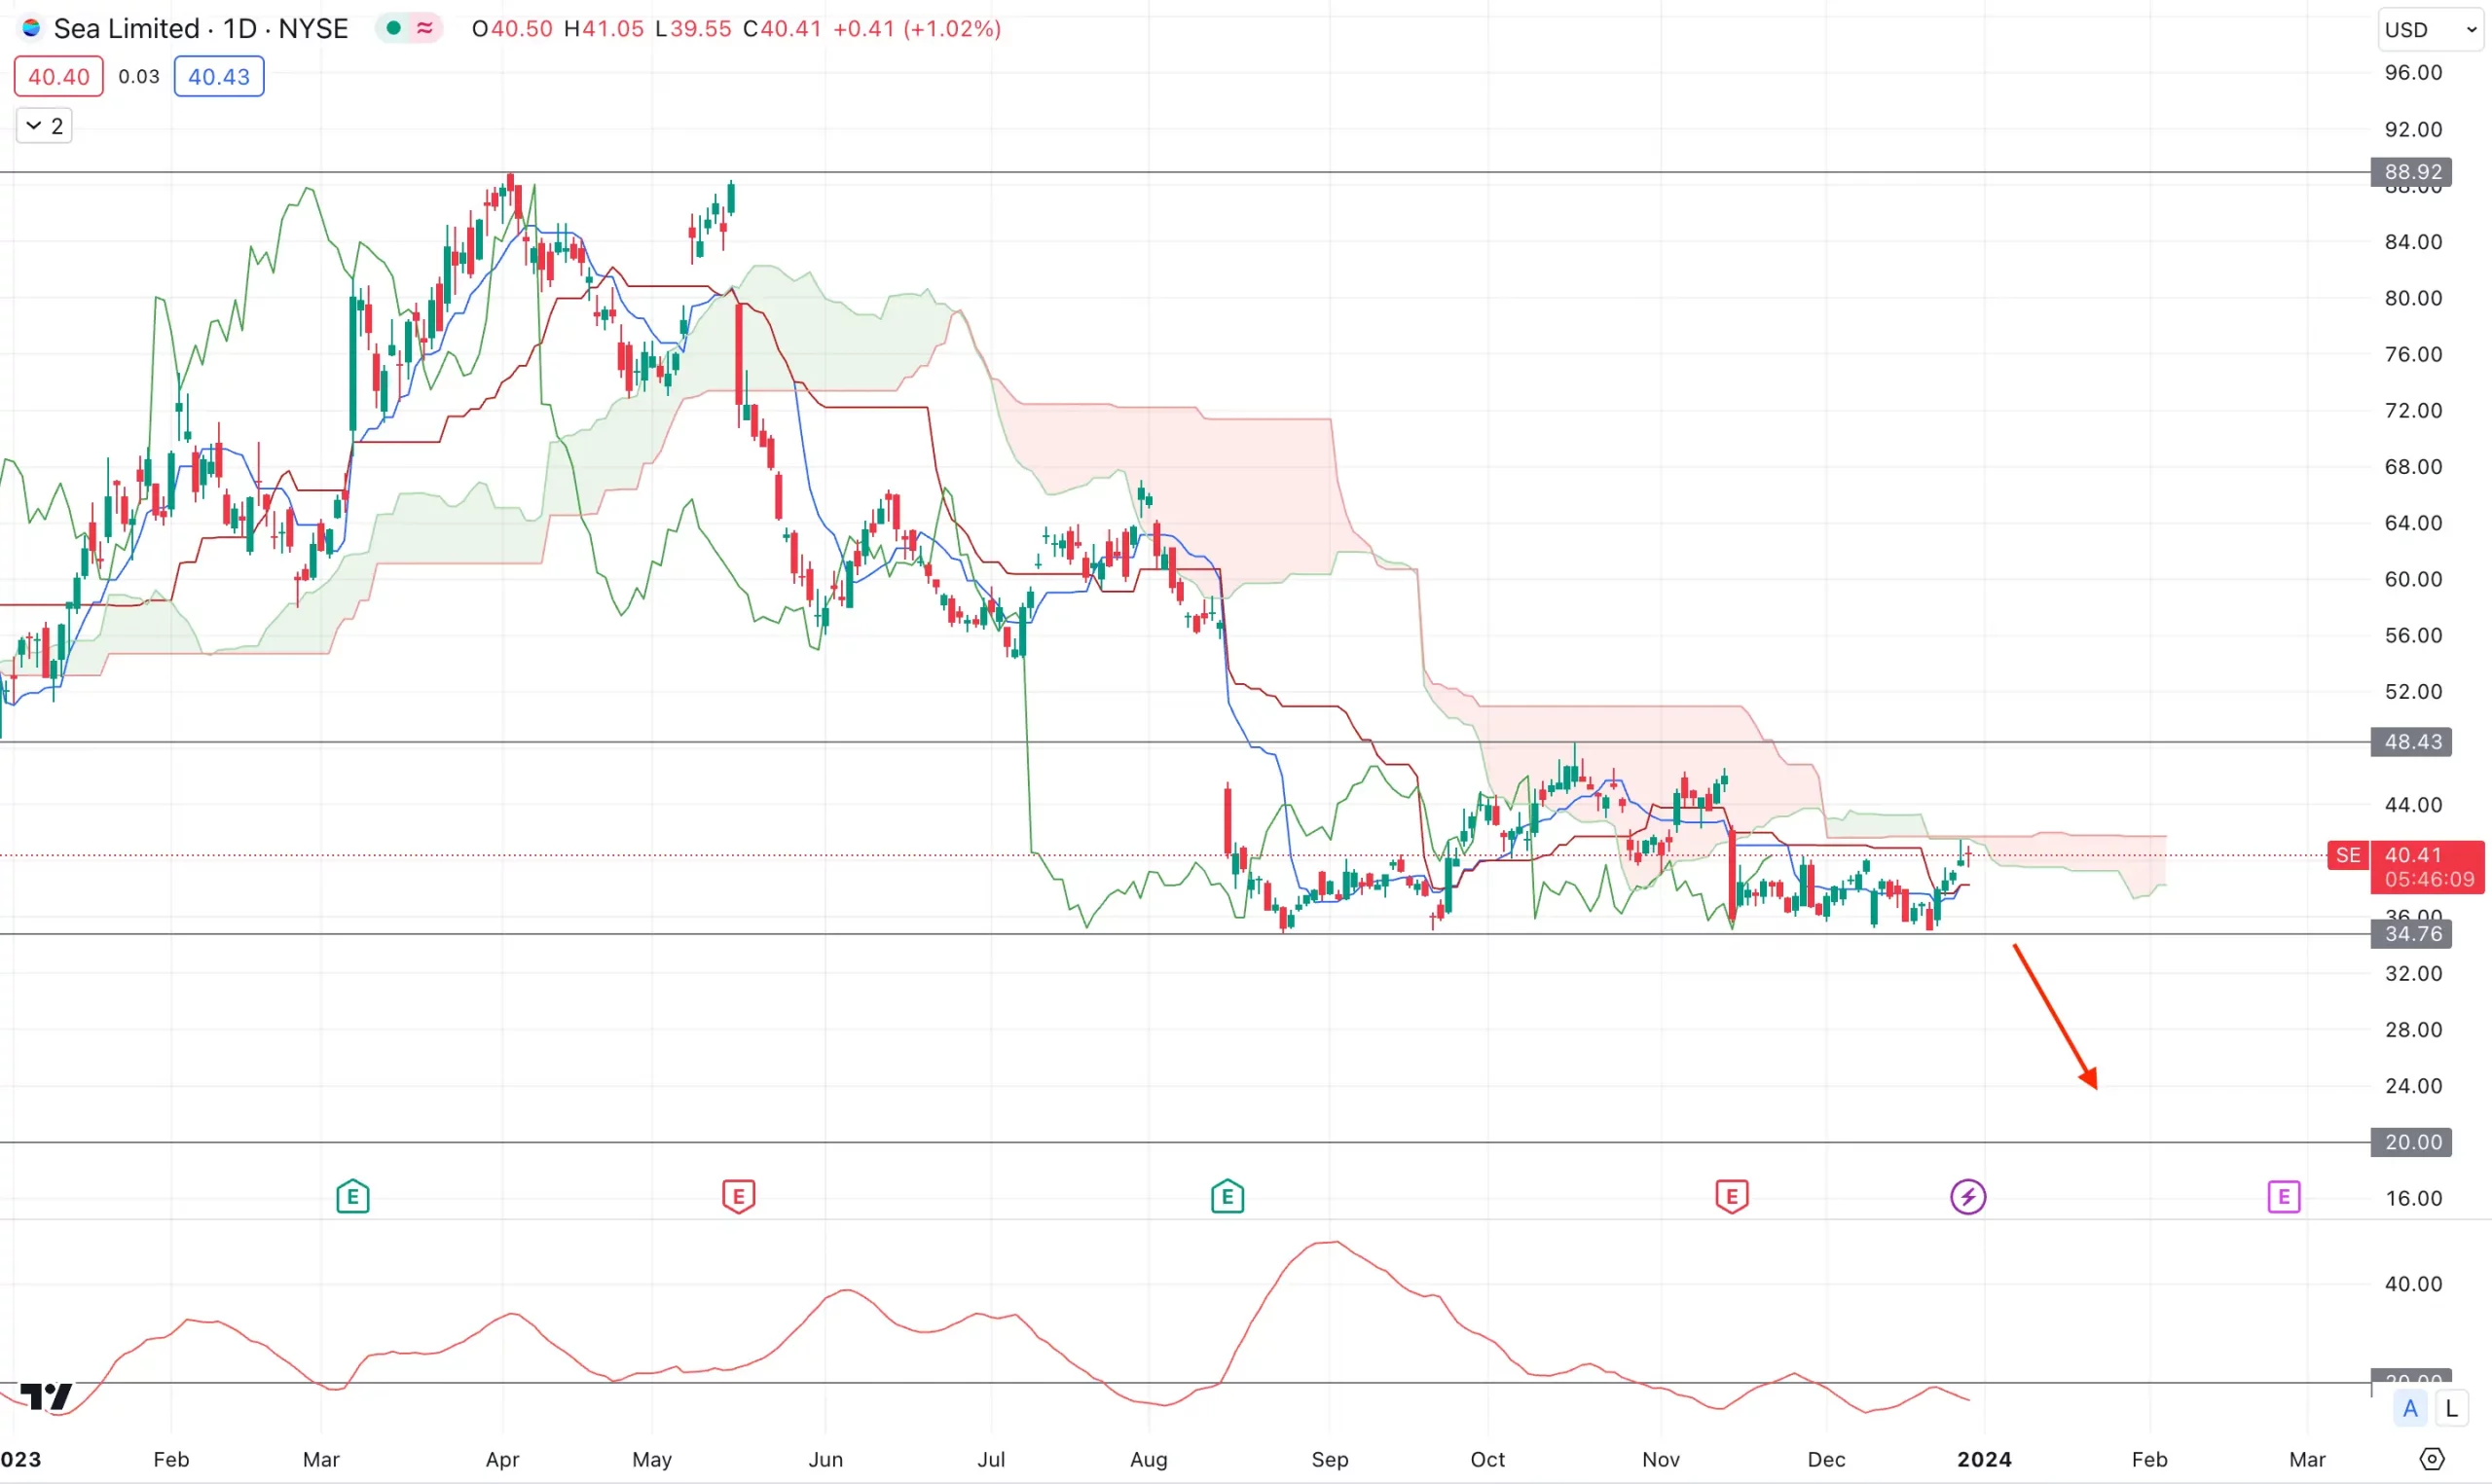This screenshot has height=1484, width=2492.
Task: Click the blue 40.43 buy price button
Action: pyautogui.click(x=219, y=77)
